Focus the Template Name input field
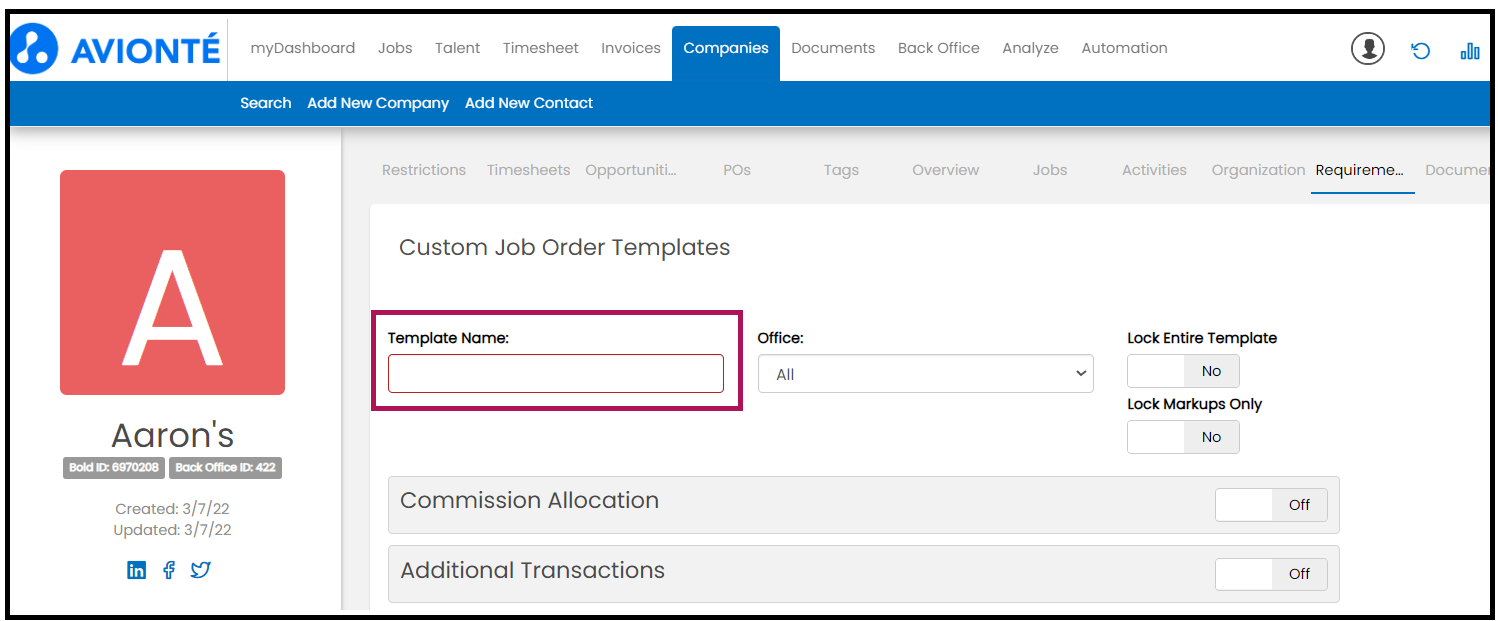The width and height of the screenshot is (1498, 621). pos(556,373)
